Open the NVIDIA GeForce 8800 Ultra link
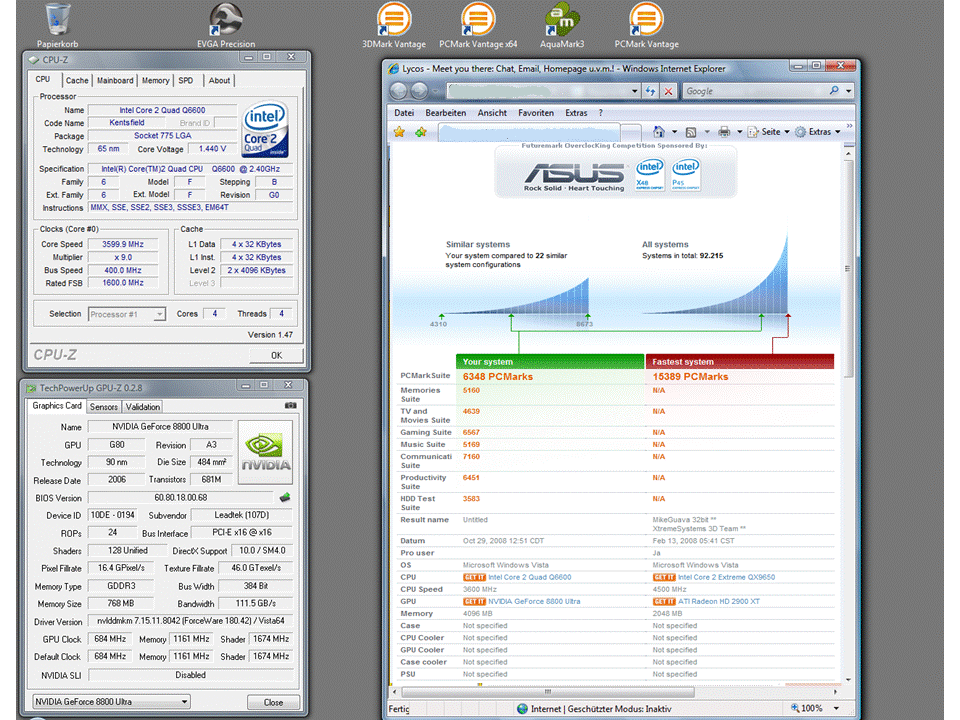Screen dimensions: 960x720 [534, 601]
